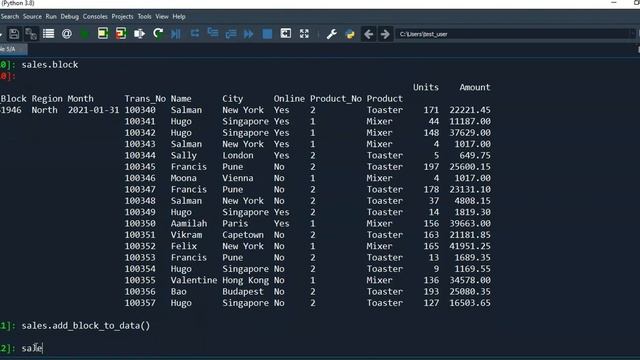
Task: Click the city 'Vienna'
Action: pyautogui.click(x=238, y=178)
